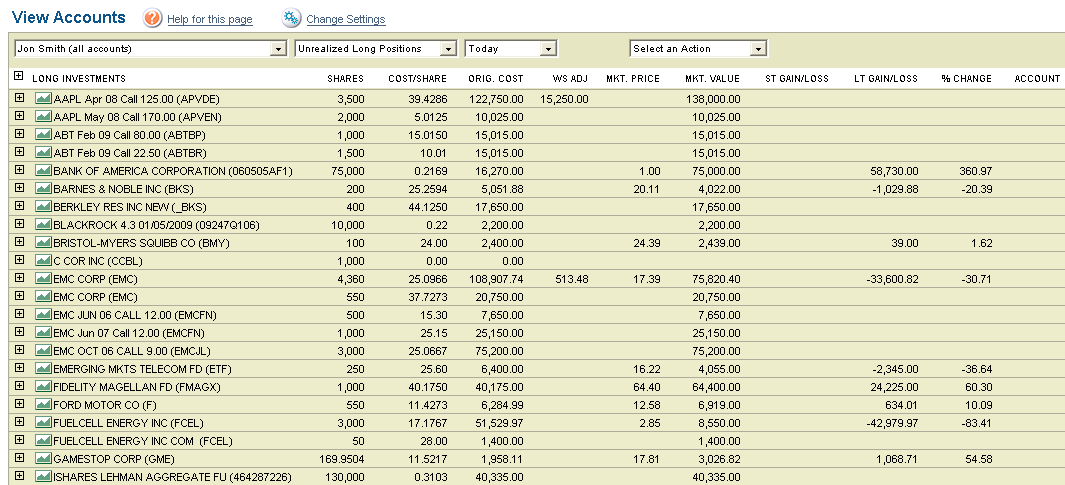Screen dimensions: 1065x485
Task: Click the GameStop Corp chart icon
Action: tap(43, 459)
